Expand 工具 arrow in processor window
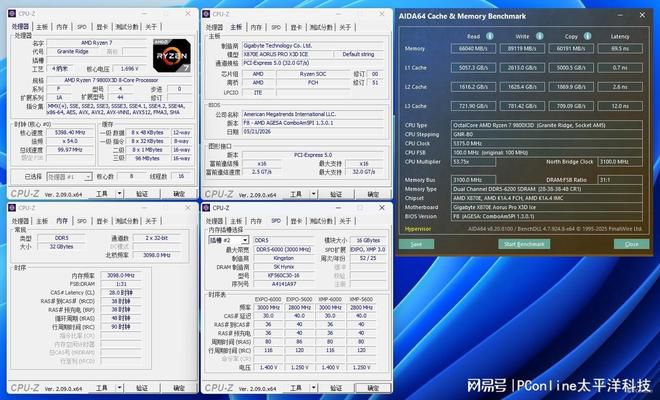660x400 pixels. click(120, 194)
